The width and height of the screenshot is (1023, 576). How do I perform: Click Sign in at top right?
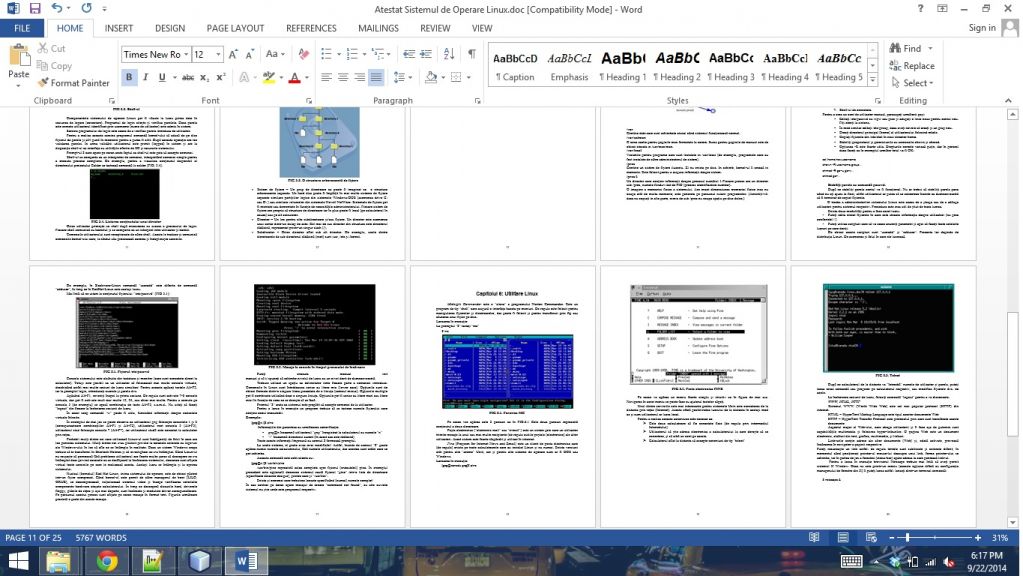982,28
